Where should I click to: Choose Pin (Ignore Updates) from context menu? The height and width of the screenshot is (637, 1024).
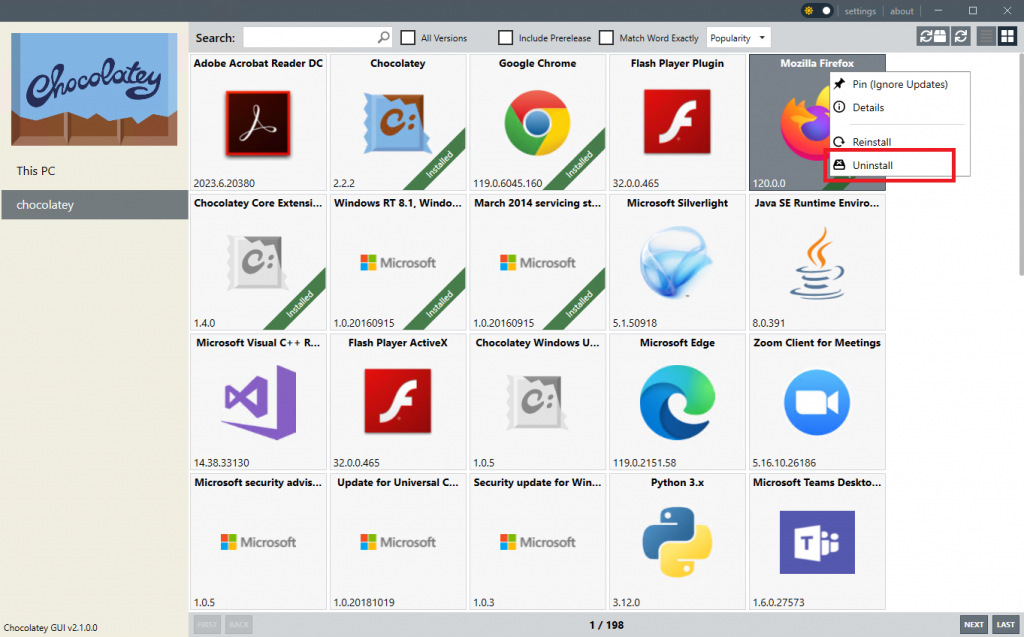(899, 84)
